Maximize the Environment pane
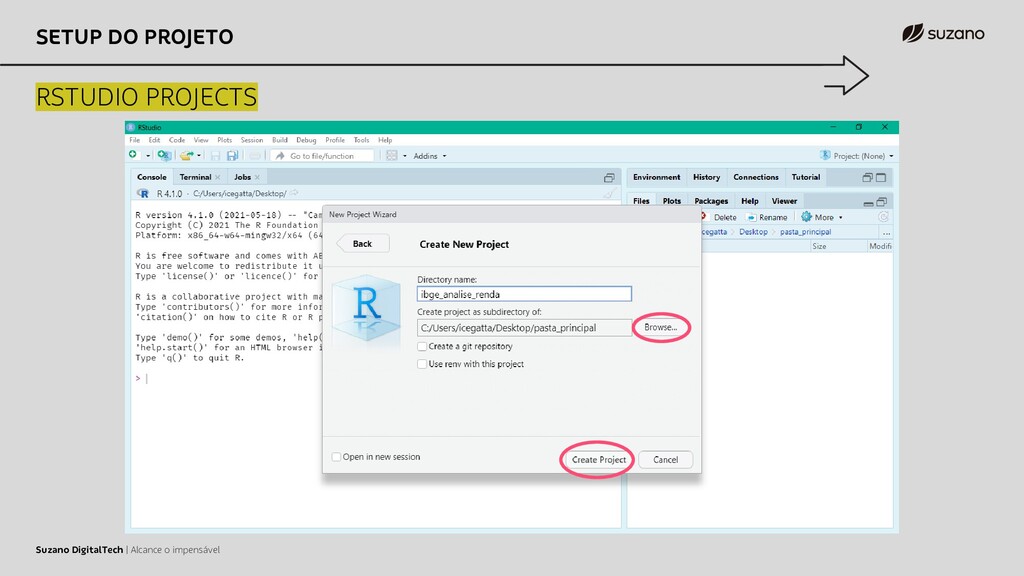The image size is (1024, 576). 881,178
